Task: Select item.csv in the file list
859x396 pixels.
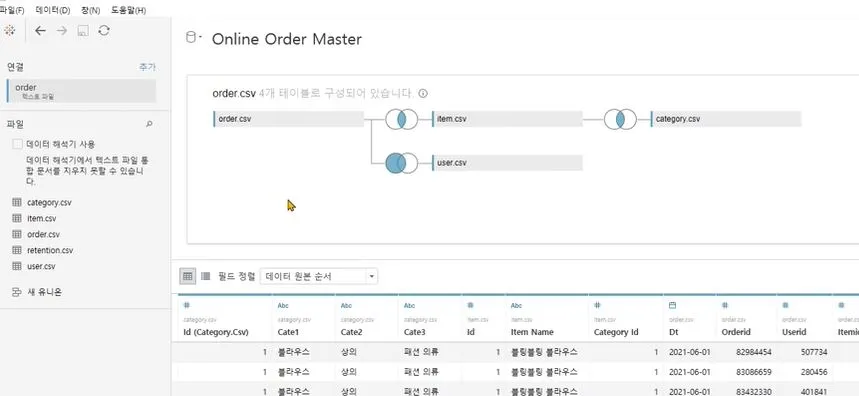Action: click(42, 219)
